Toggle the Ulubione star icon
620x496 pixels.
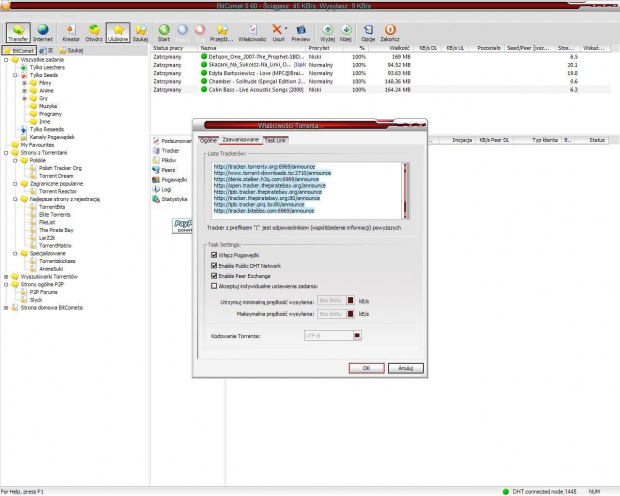coord(118,32)
